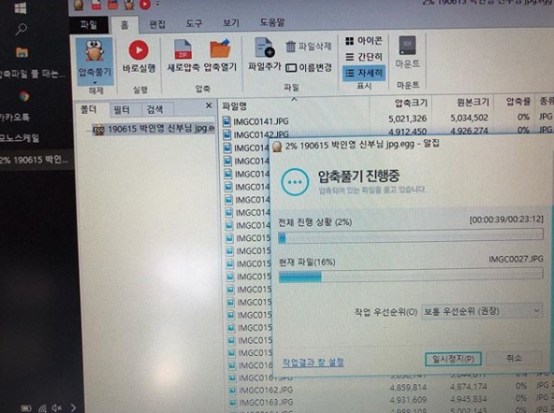Open the 작업결과 창 설정 link

(313, 362)
